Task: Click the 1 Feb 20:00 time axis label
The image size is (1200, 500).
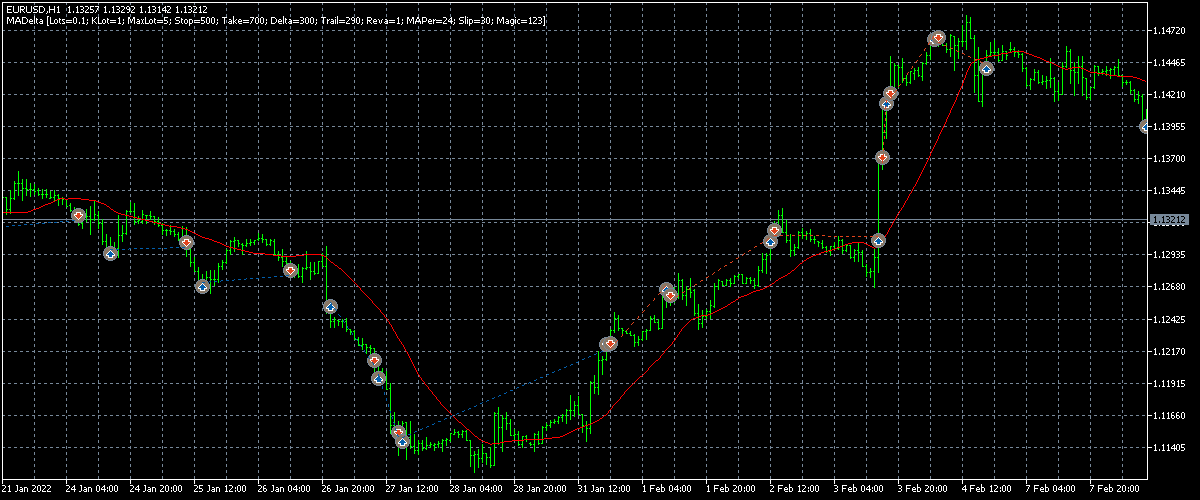Action: [732, 490]
